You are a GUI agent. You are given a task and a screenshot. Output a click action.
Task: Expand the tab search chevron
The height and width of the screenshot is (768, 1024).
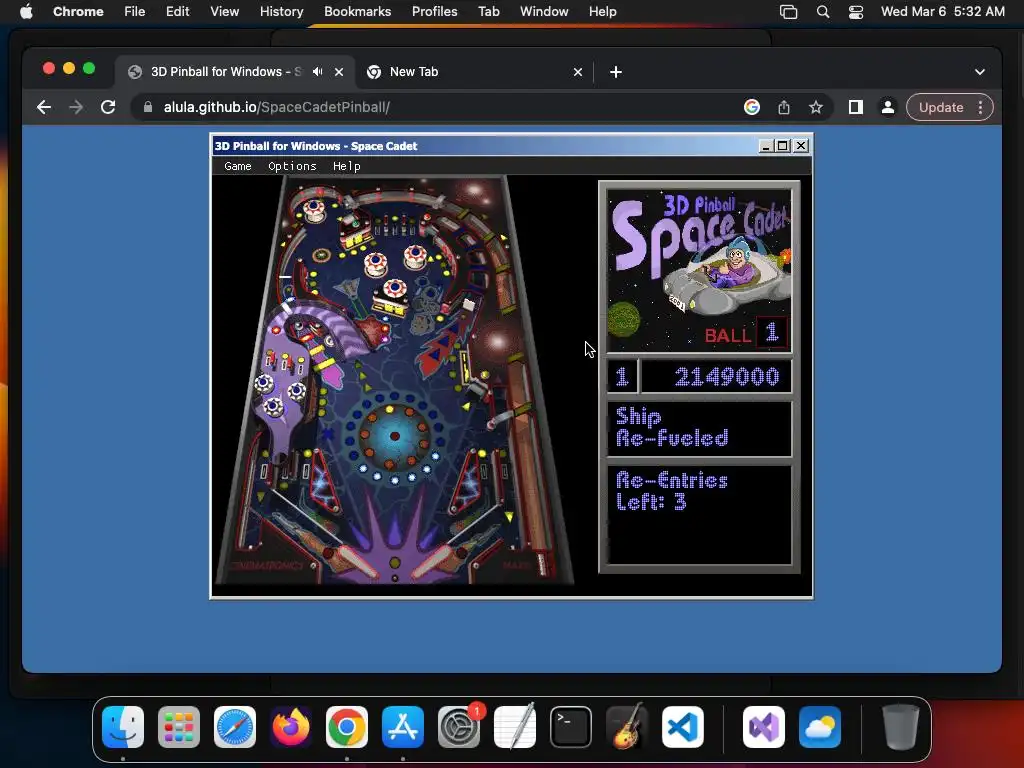980,72
